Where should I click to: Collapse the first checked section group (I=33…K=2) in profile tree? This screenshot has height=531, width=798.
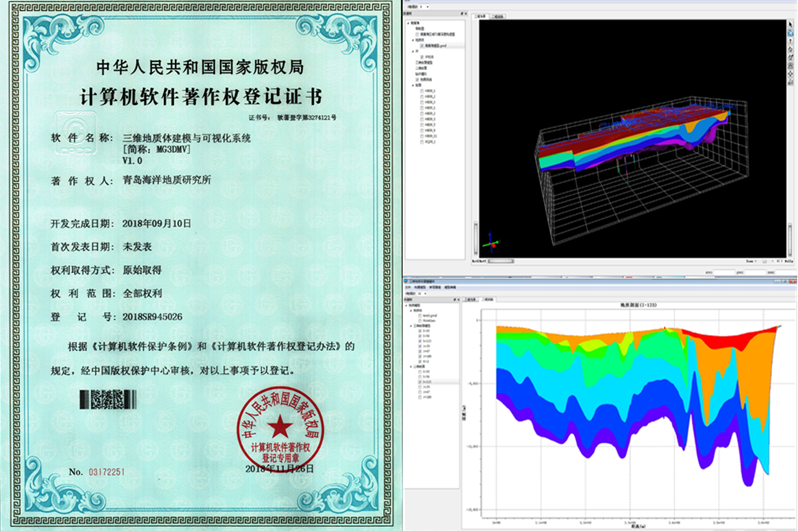click(411, 326)
